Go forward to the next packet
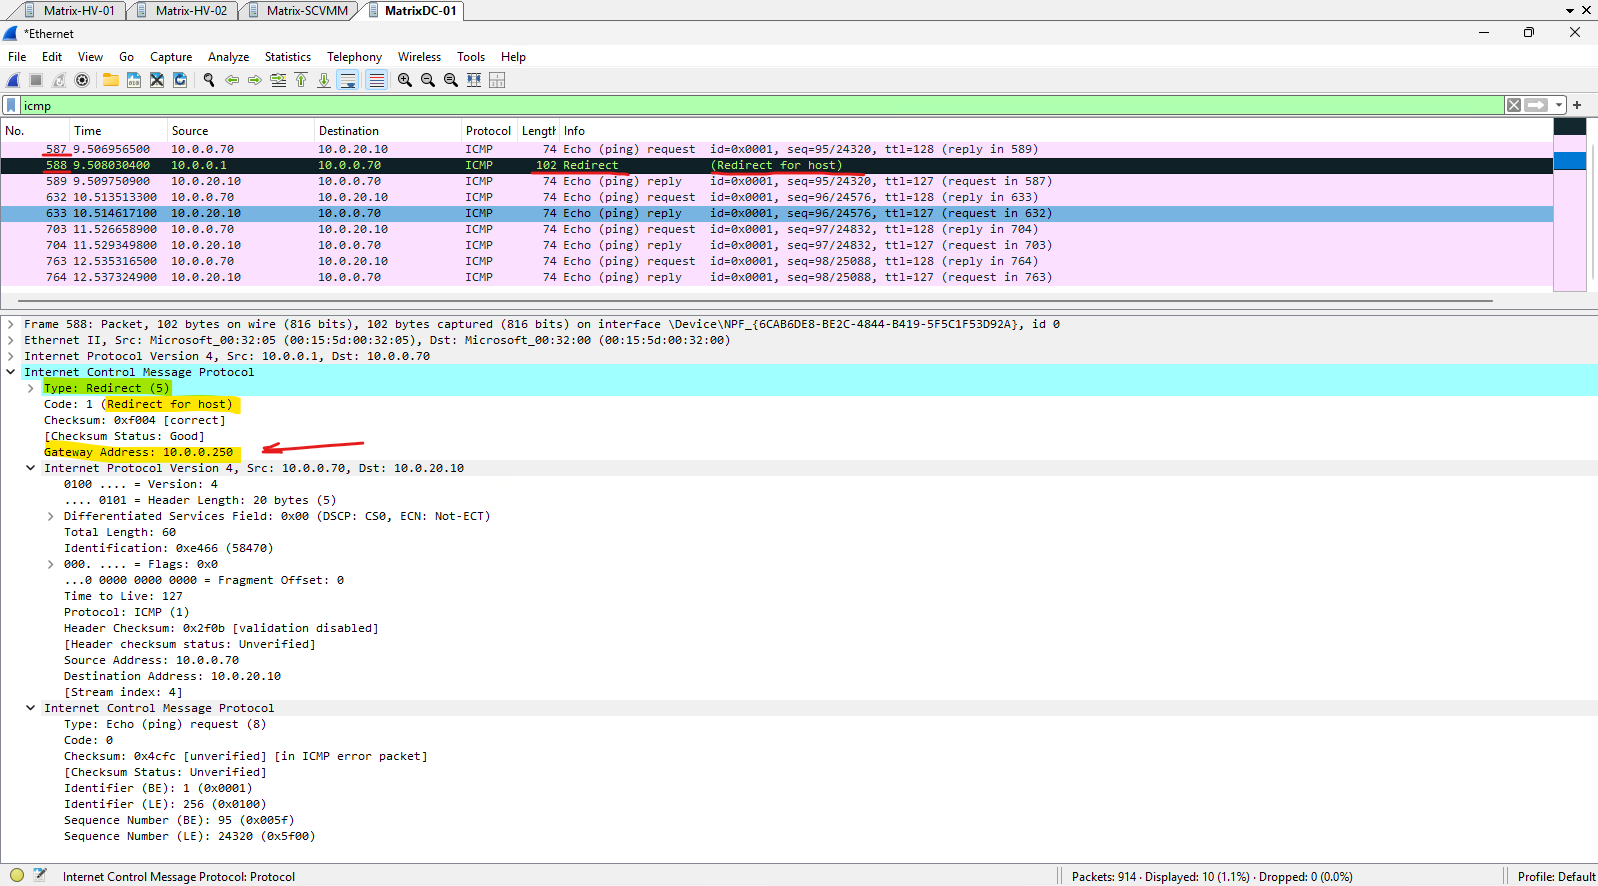1598x886 pixels. pos(255,80)
